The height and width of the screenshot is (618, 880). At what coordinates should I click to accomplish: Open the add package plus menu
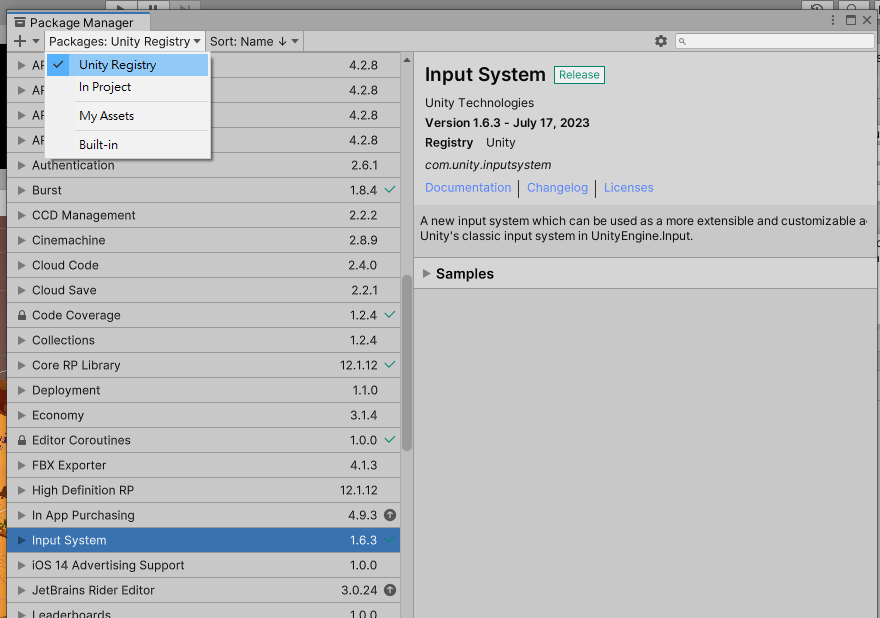[x=26, y=41]
